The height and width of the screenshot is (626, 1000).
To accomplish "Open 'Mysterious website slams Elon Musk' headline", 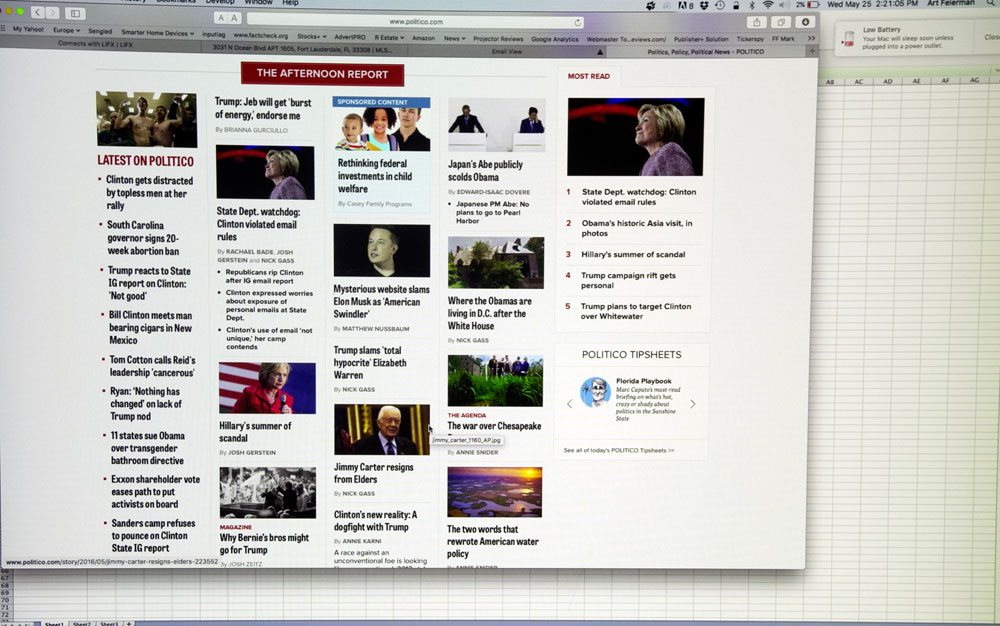I will coord(381,302).
